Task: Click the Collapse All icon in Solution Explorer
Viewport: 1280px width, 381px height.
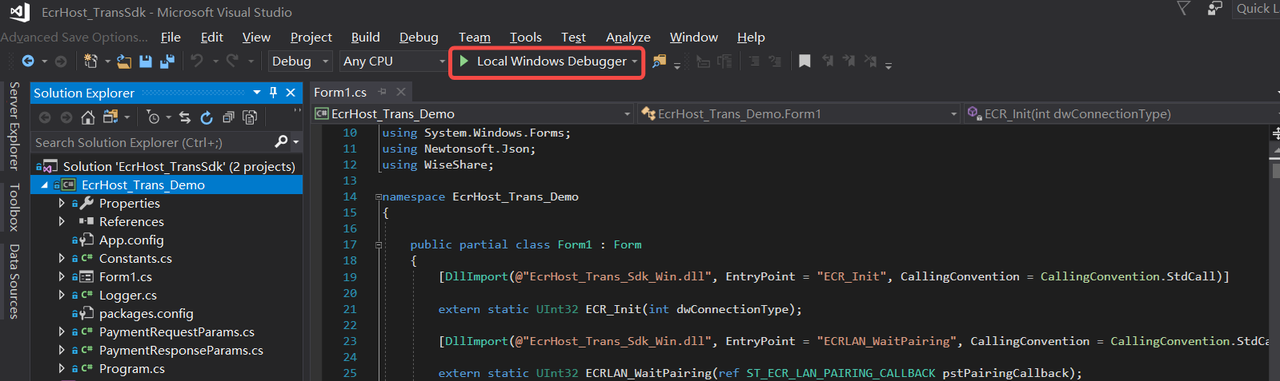Action: 229,117
